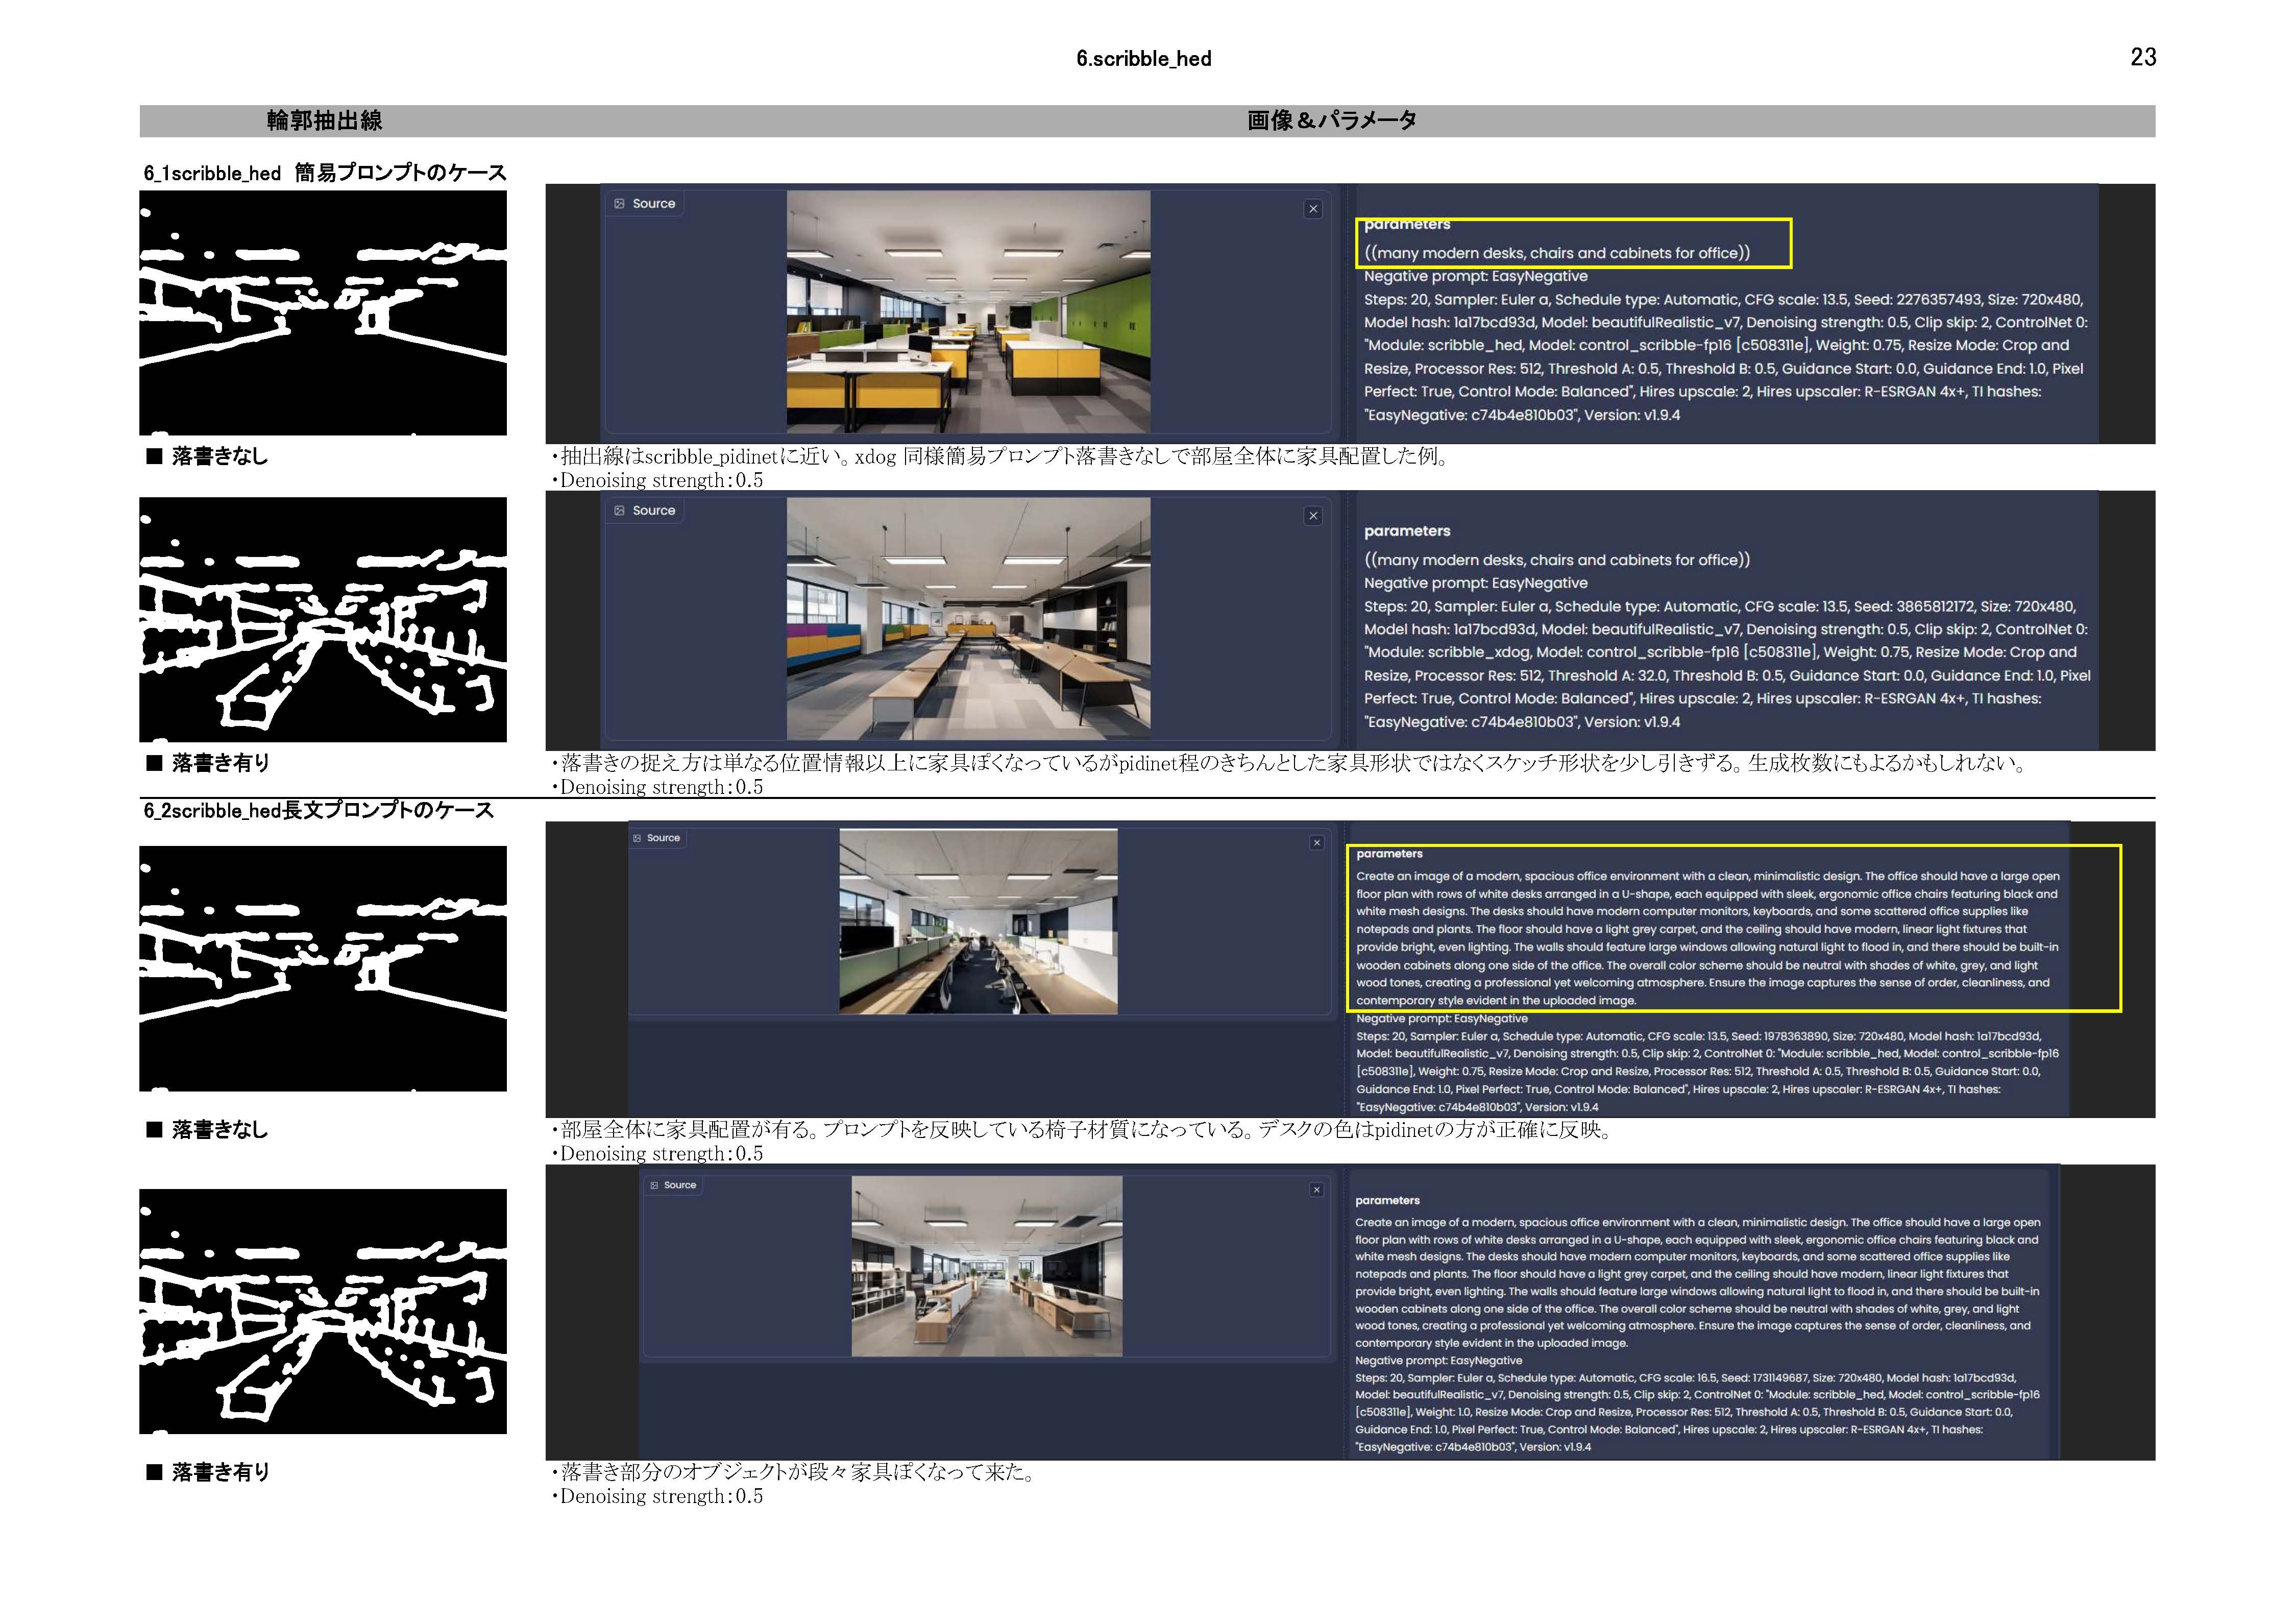
Task: Close the Source panel for seed 1978363890 image
Action: [x=1316, y=843]
